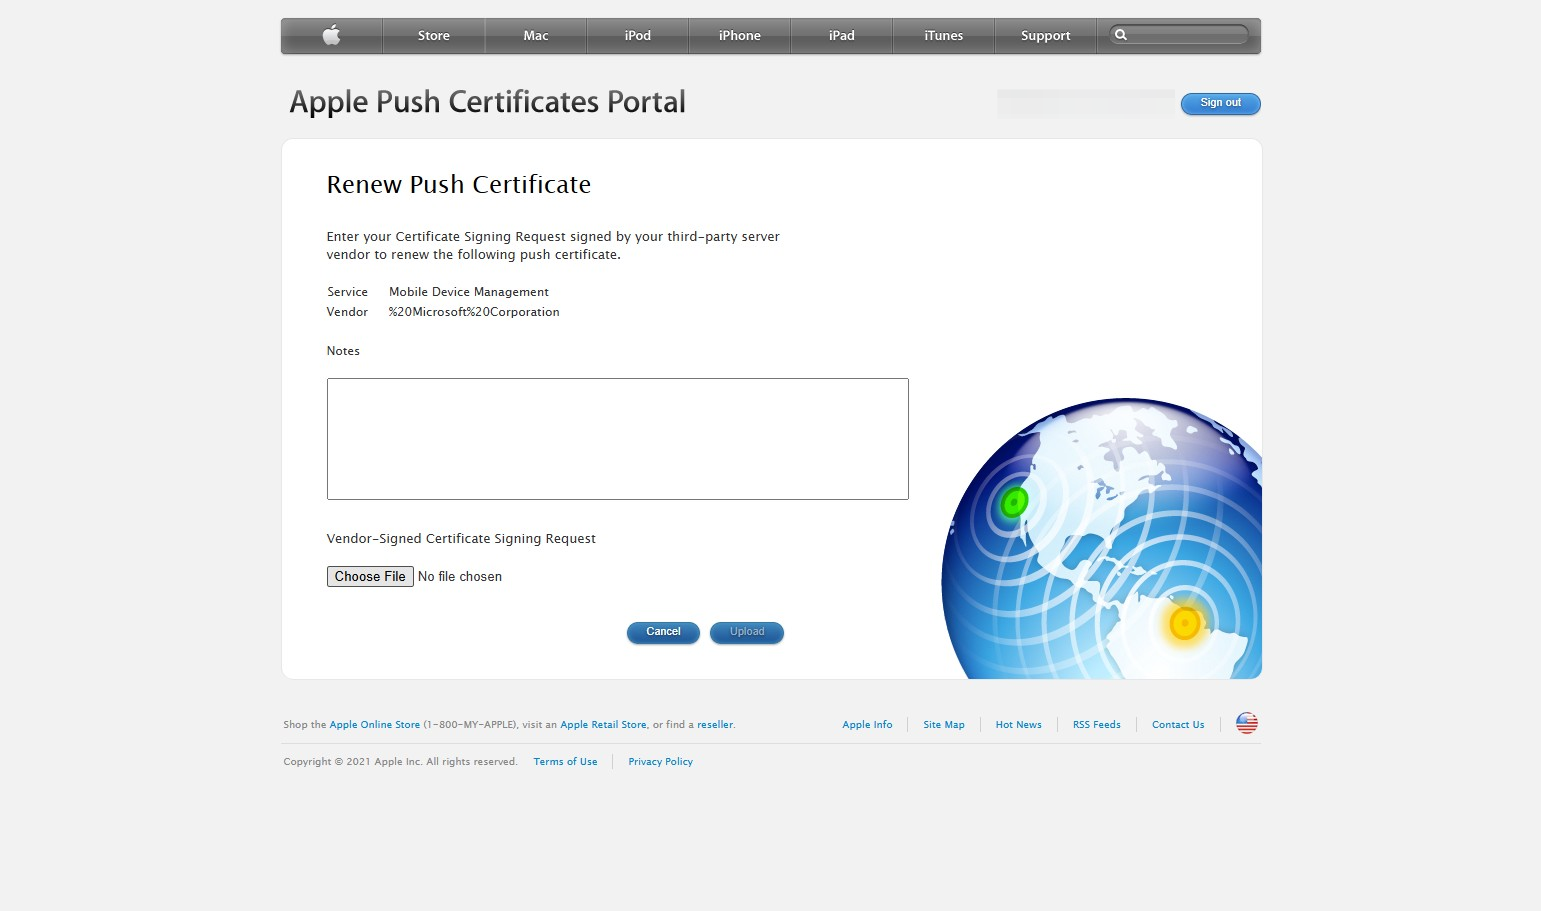Screen dimensions: 1541x911
Task: Click the Renew Push Certificate heading
Action: [459, 185]
